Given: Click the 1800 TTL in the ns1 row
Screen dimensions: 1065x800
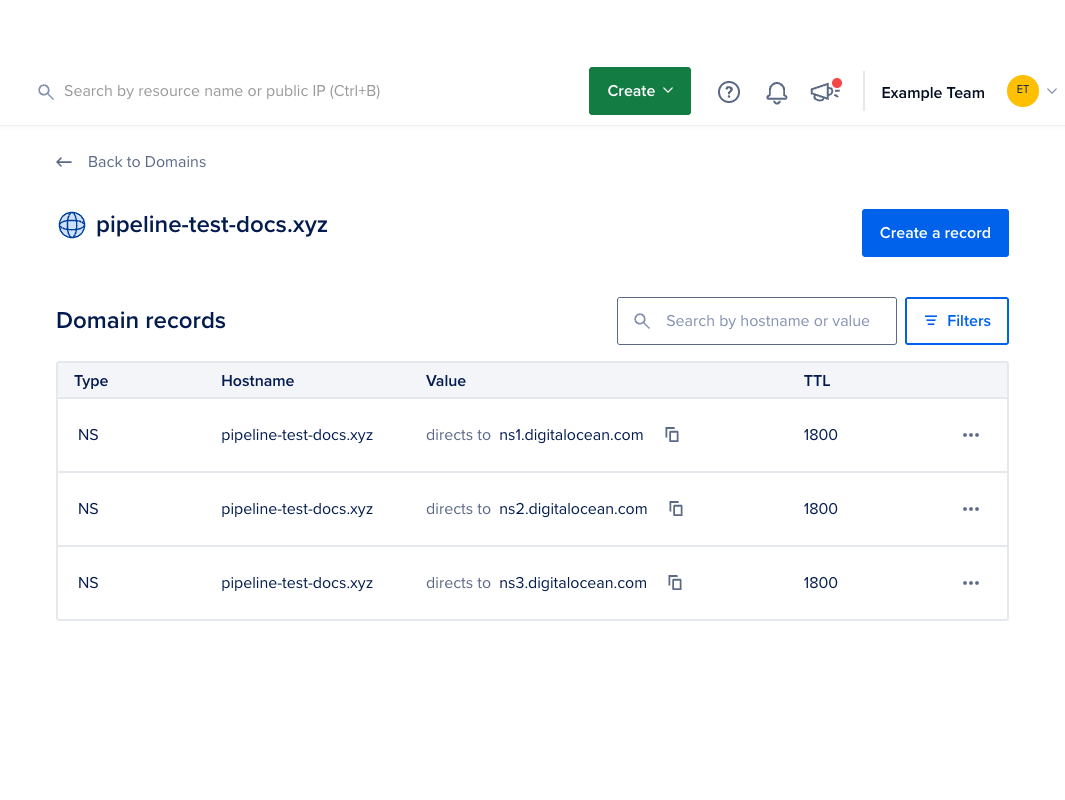Looking at the screenshot, I should click(x=820, y=435).
